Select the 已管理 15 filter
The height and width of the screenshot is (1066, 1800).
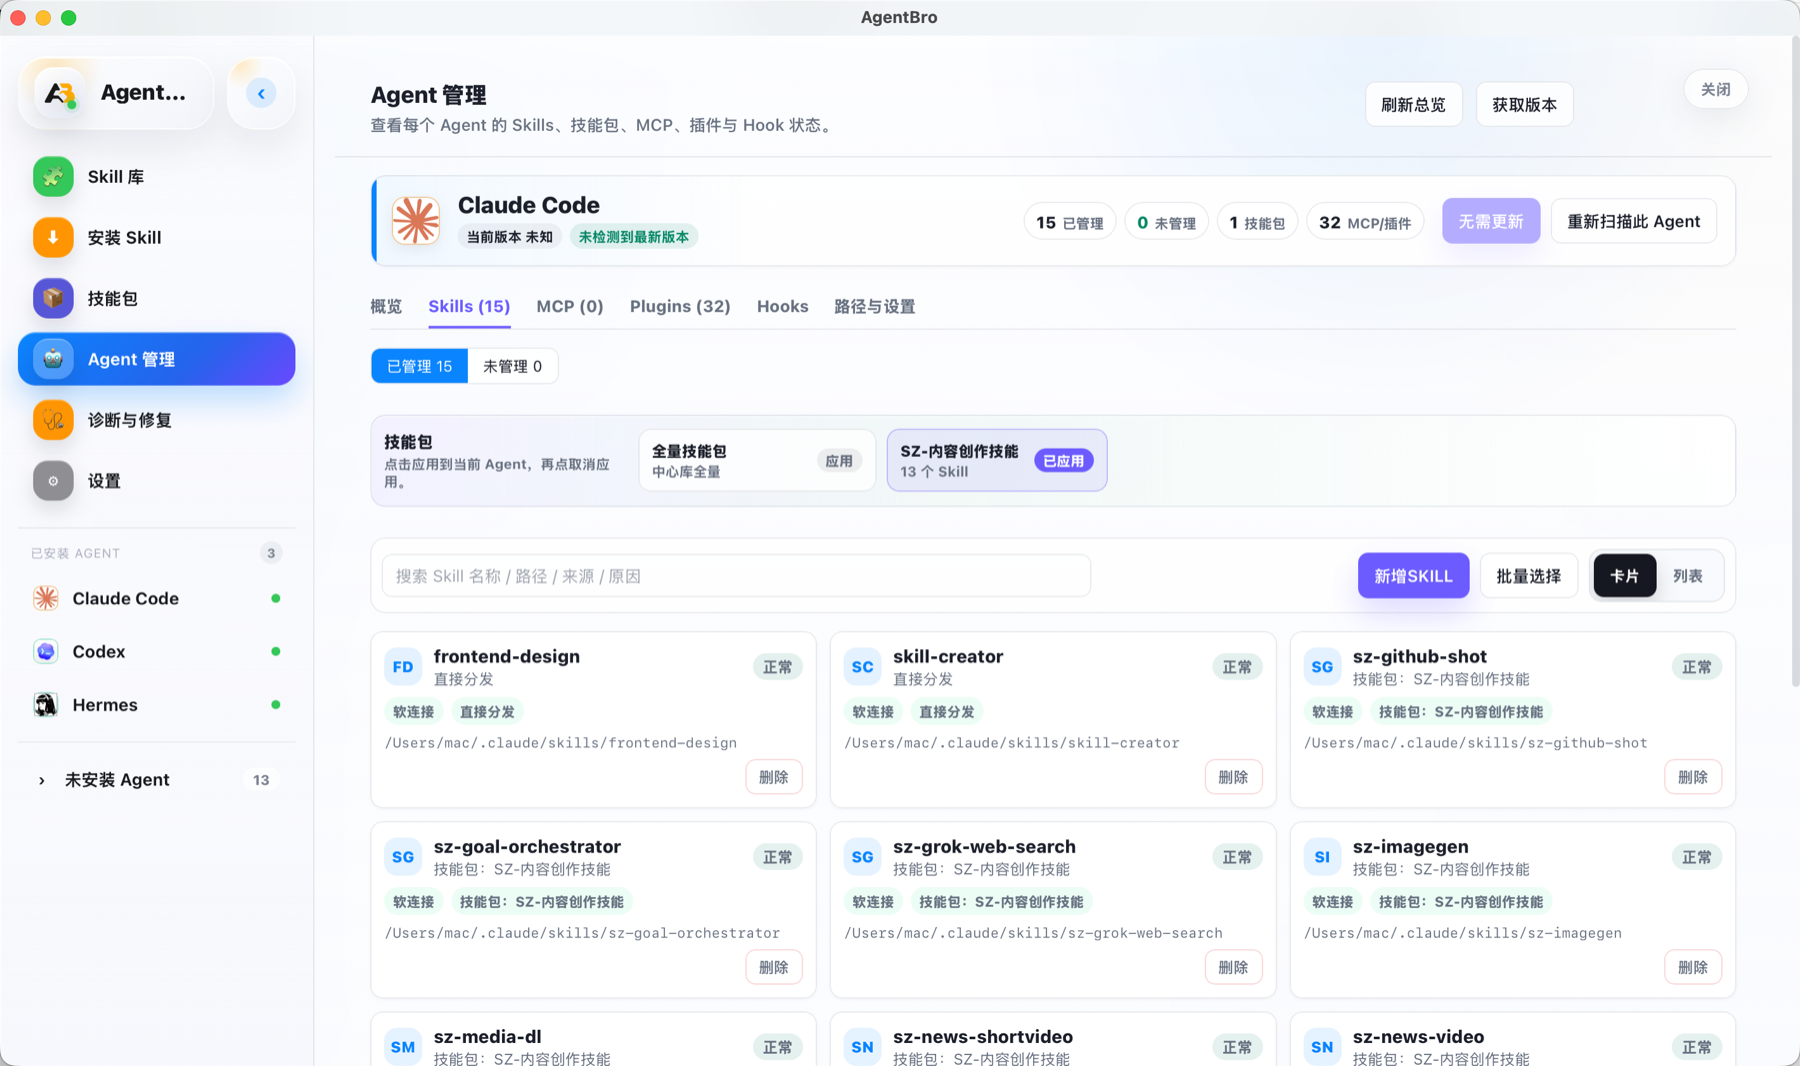tap(419, 366)
